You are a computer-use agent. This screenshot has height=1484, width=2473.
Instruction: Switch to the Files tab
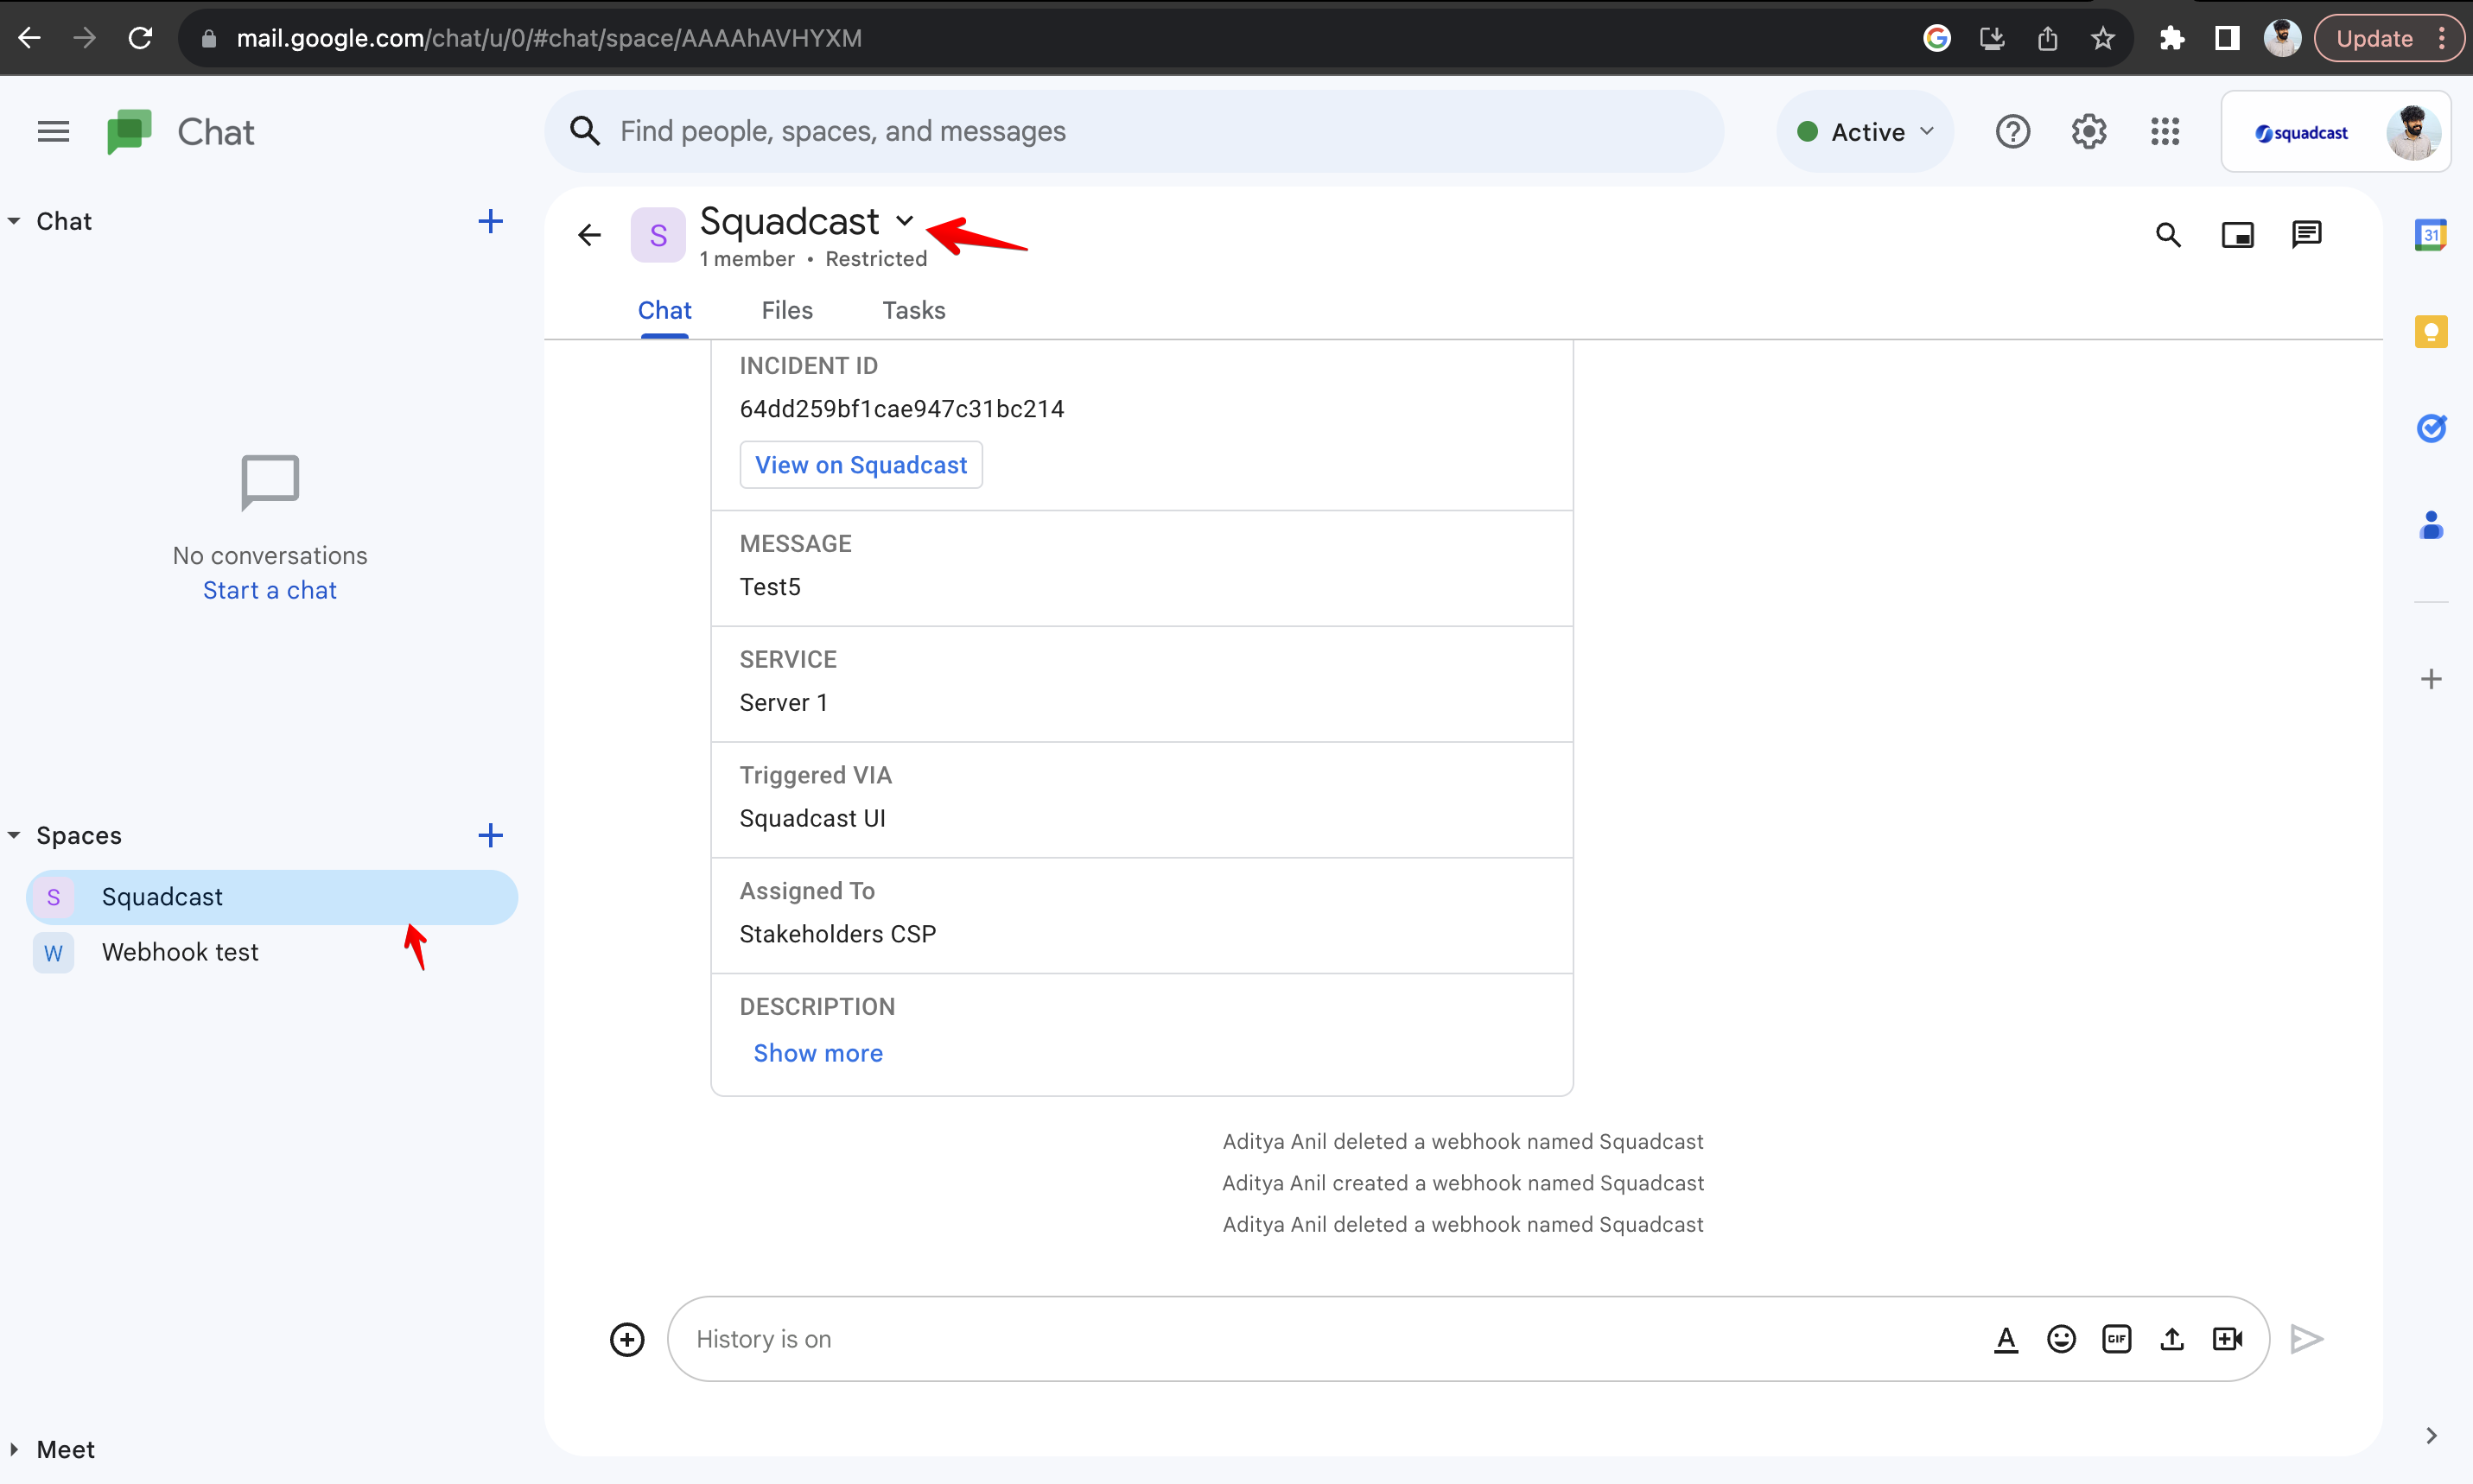pyautogui.click(x=786, y=310)
